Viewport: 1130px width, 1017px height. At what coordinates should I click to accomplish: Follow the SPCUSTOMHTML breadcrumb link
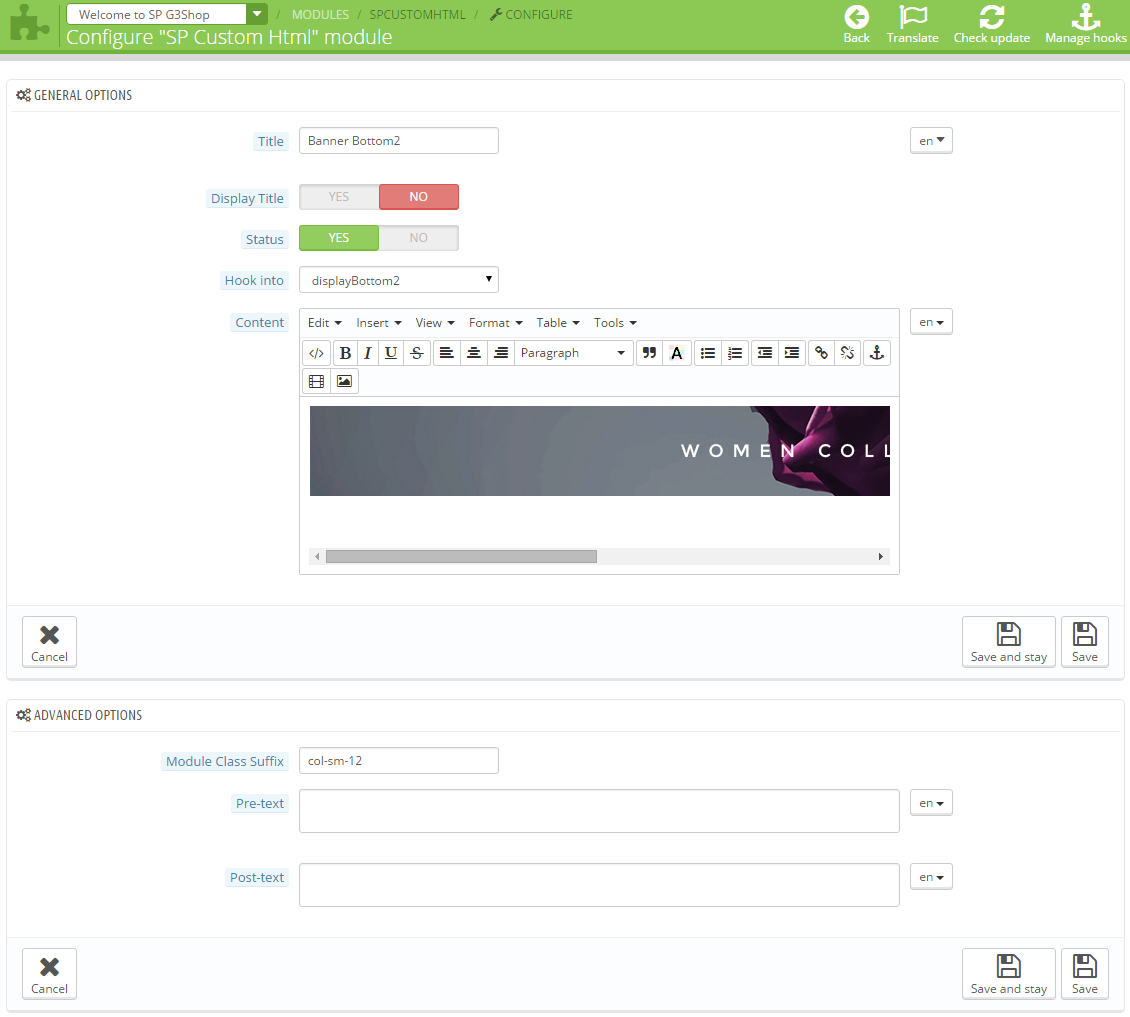click(417, 14)
